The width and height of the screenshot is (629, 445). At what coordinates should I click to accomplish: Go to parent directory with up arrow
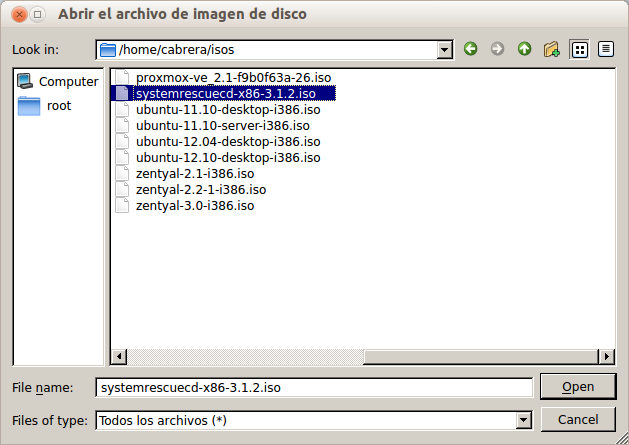click(524, 49)
